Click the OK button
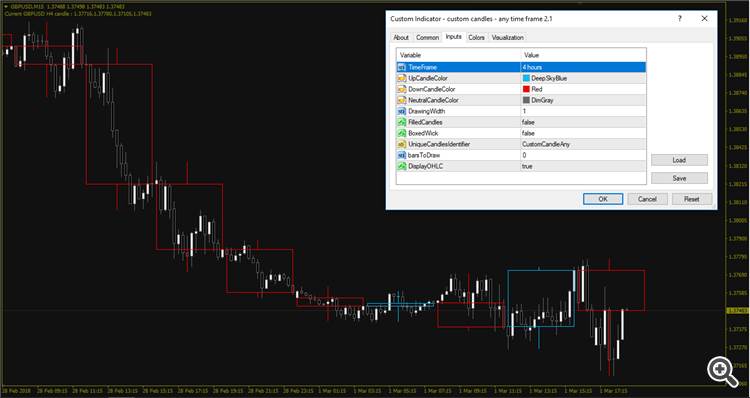This screenshot has height=398, width=750. coord(603,199)
